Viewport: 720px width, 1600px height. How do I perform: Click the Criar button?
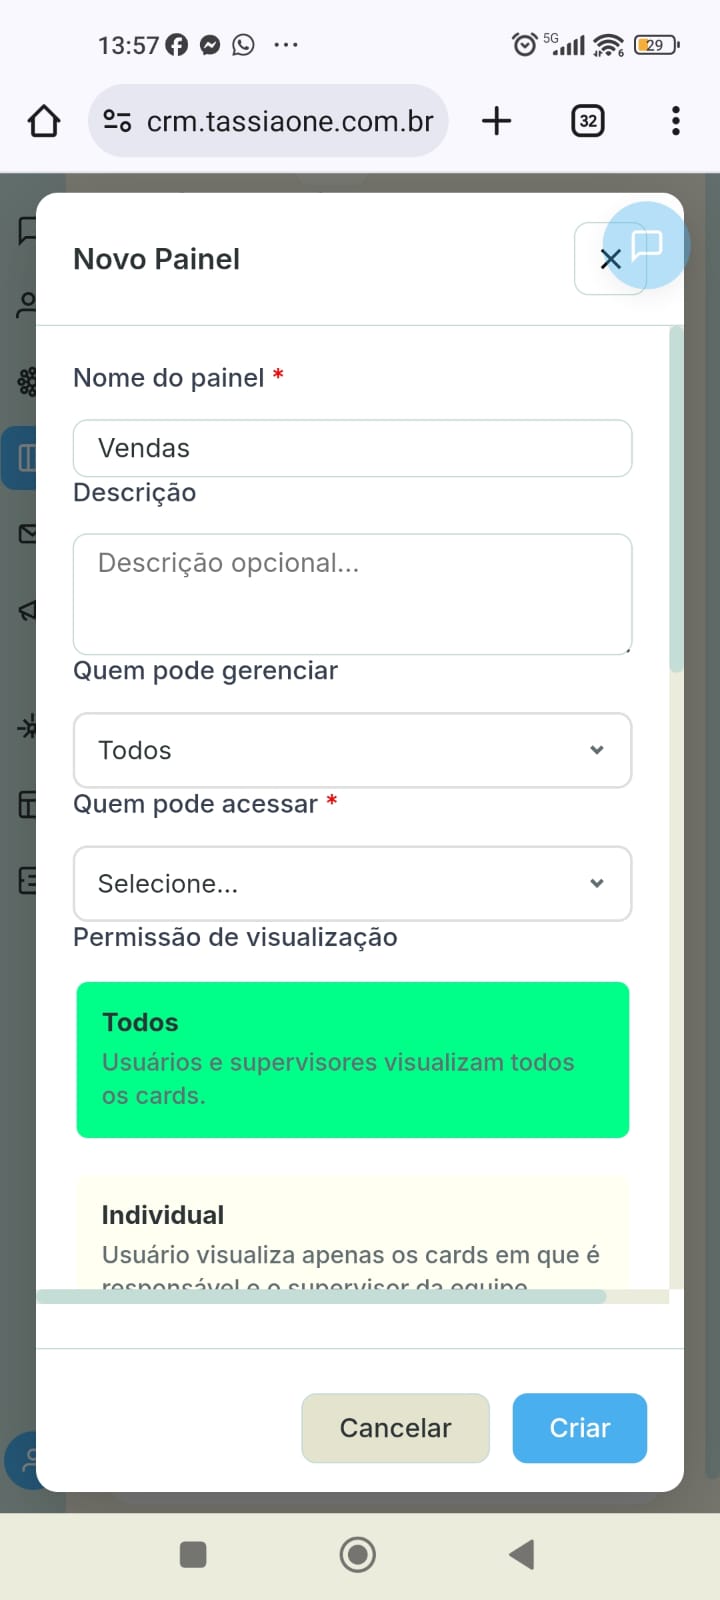point(579,1428)
